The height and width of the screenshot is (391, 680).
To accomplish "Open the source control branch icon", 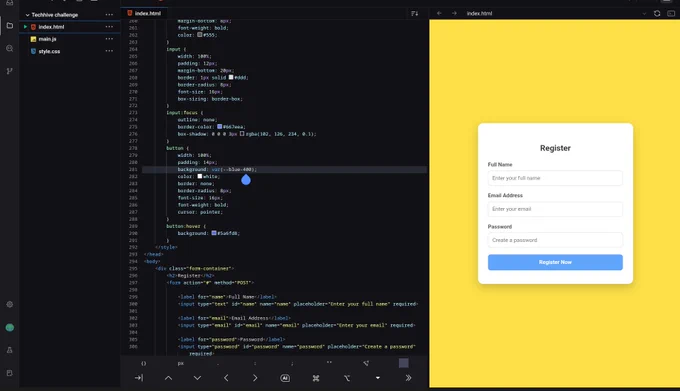I will coord(10,71).
